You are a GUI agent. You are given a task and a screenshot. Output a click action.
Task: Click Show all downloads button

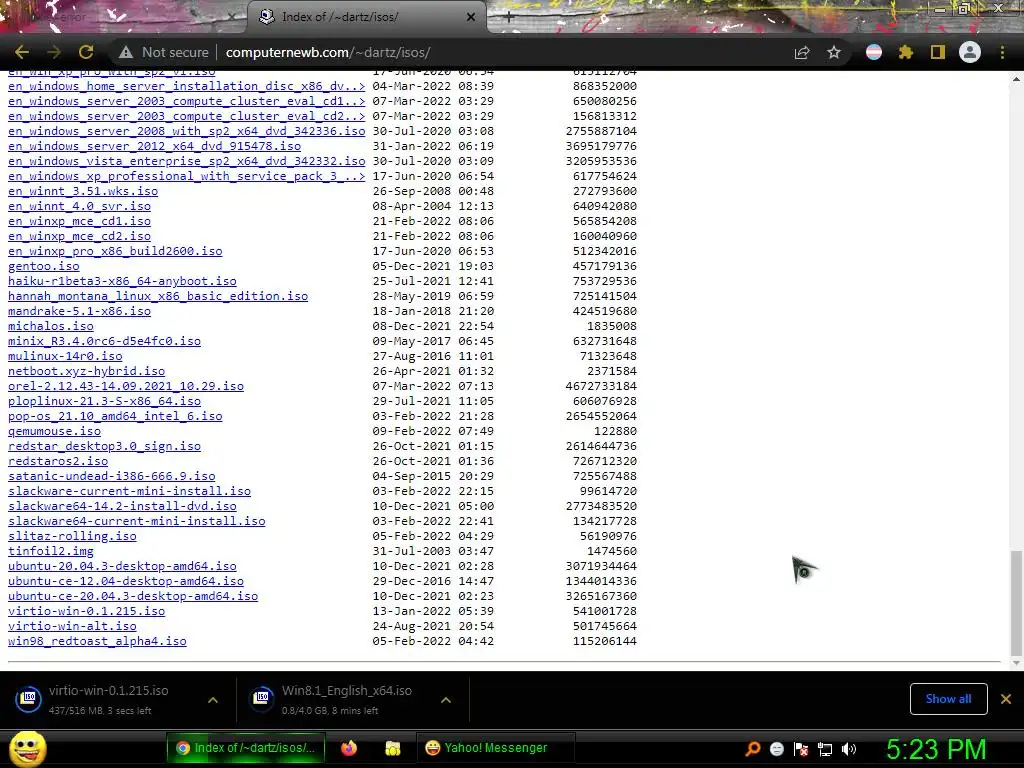[x=948, y=699]
